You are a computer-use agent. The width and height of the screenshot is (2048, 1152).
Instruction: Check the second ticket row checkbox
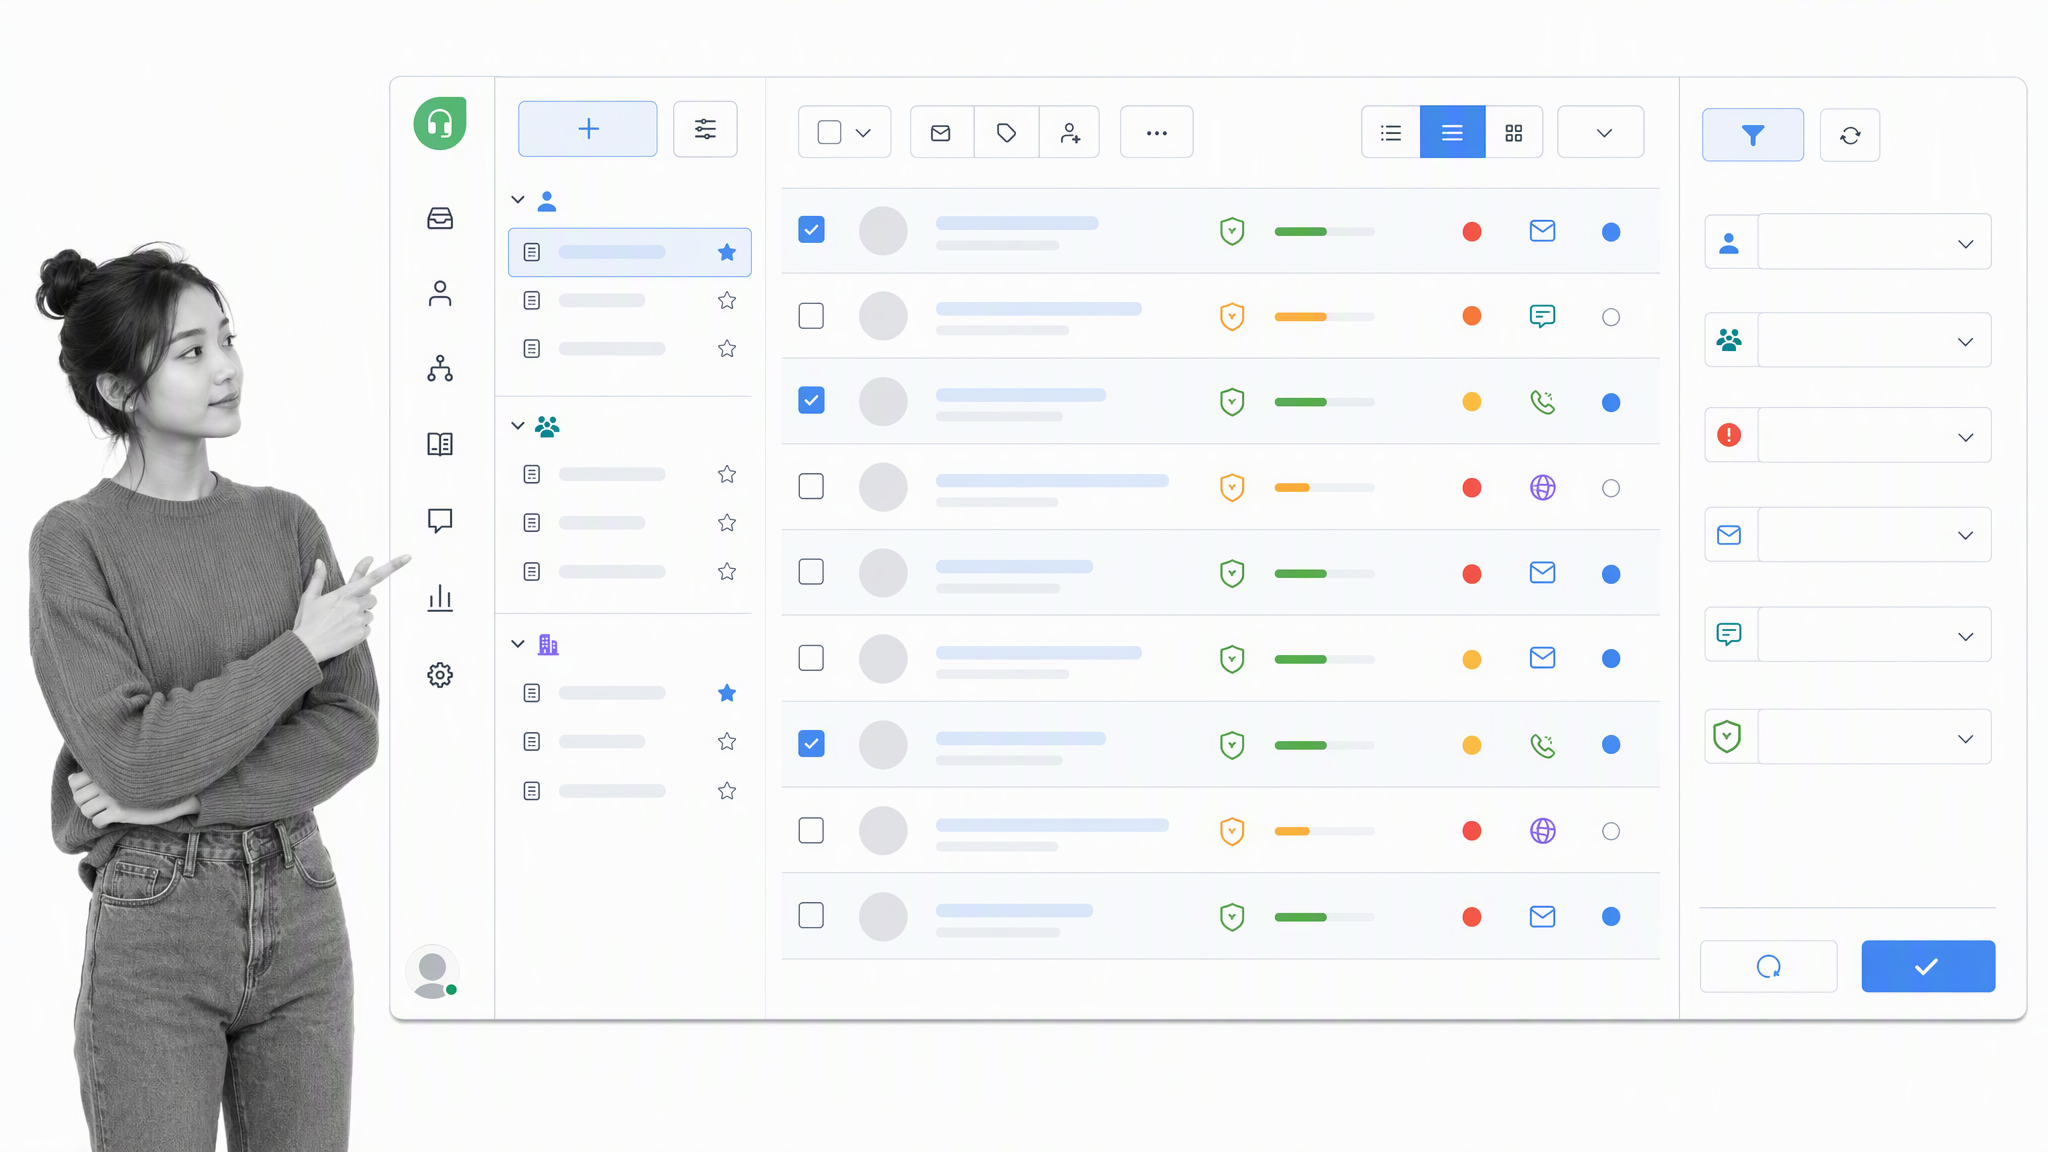point(811,316)
